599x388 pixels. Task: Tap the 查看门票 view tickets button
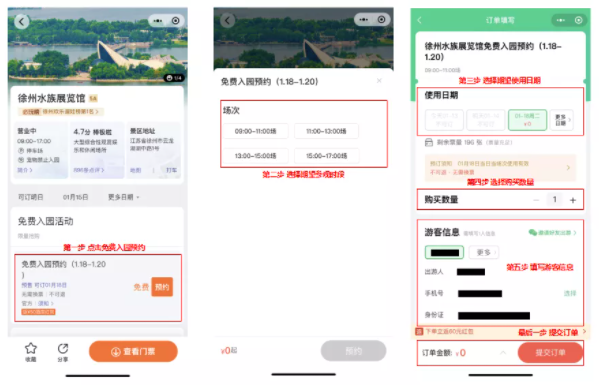133,352
